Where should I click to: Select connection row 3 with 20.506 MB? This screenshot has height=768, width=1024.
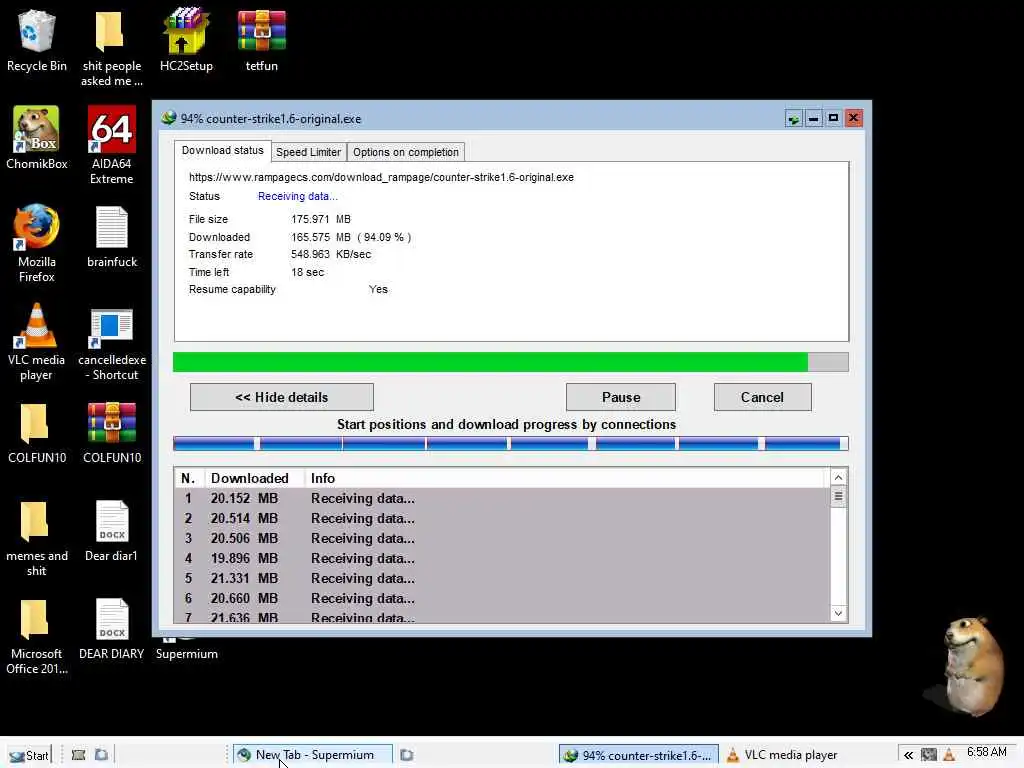[x=502, y=538]
